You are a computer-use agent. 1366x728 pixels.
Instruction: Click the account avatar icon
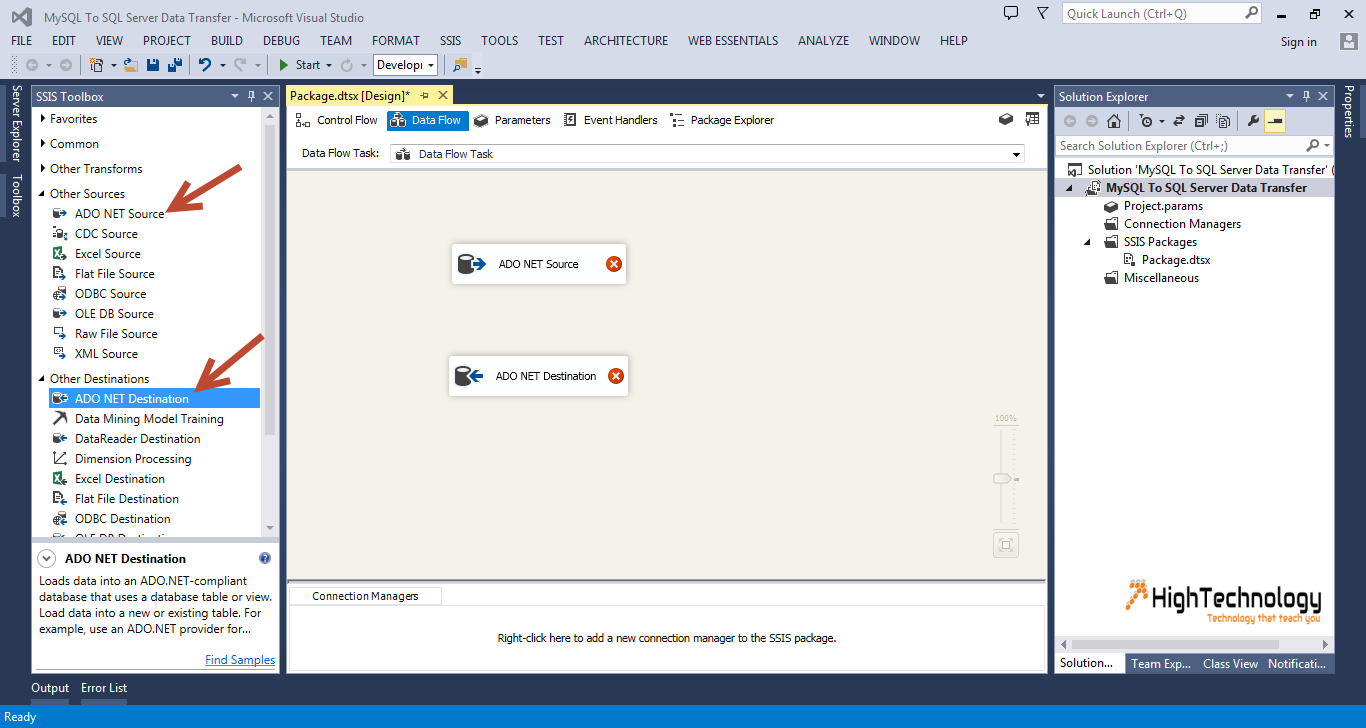pos(1349,41)
